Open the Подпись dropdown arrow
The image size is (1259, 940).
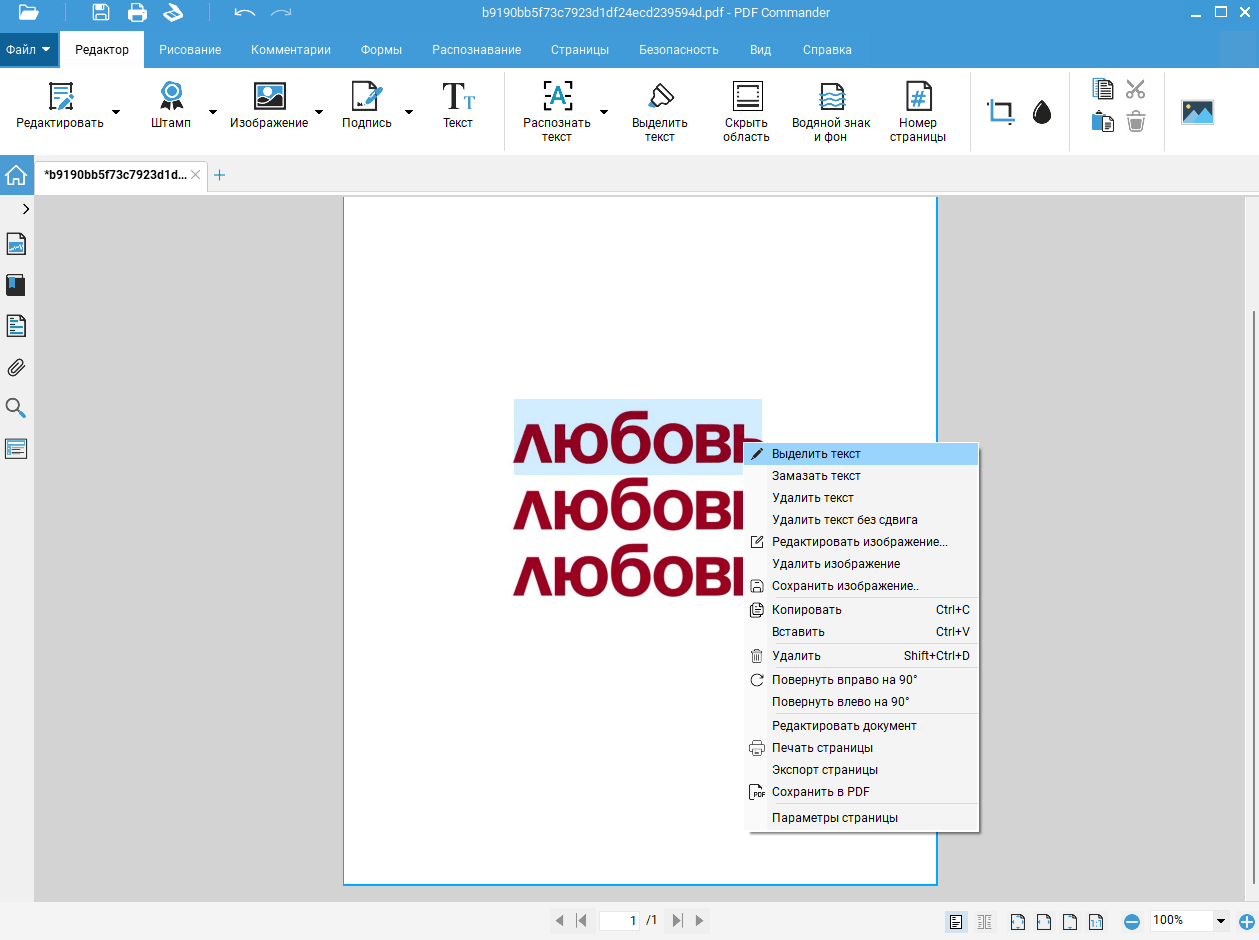409,112
